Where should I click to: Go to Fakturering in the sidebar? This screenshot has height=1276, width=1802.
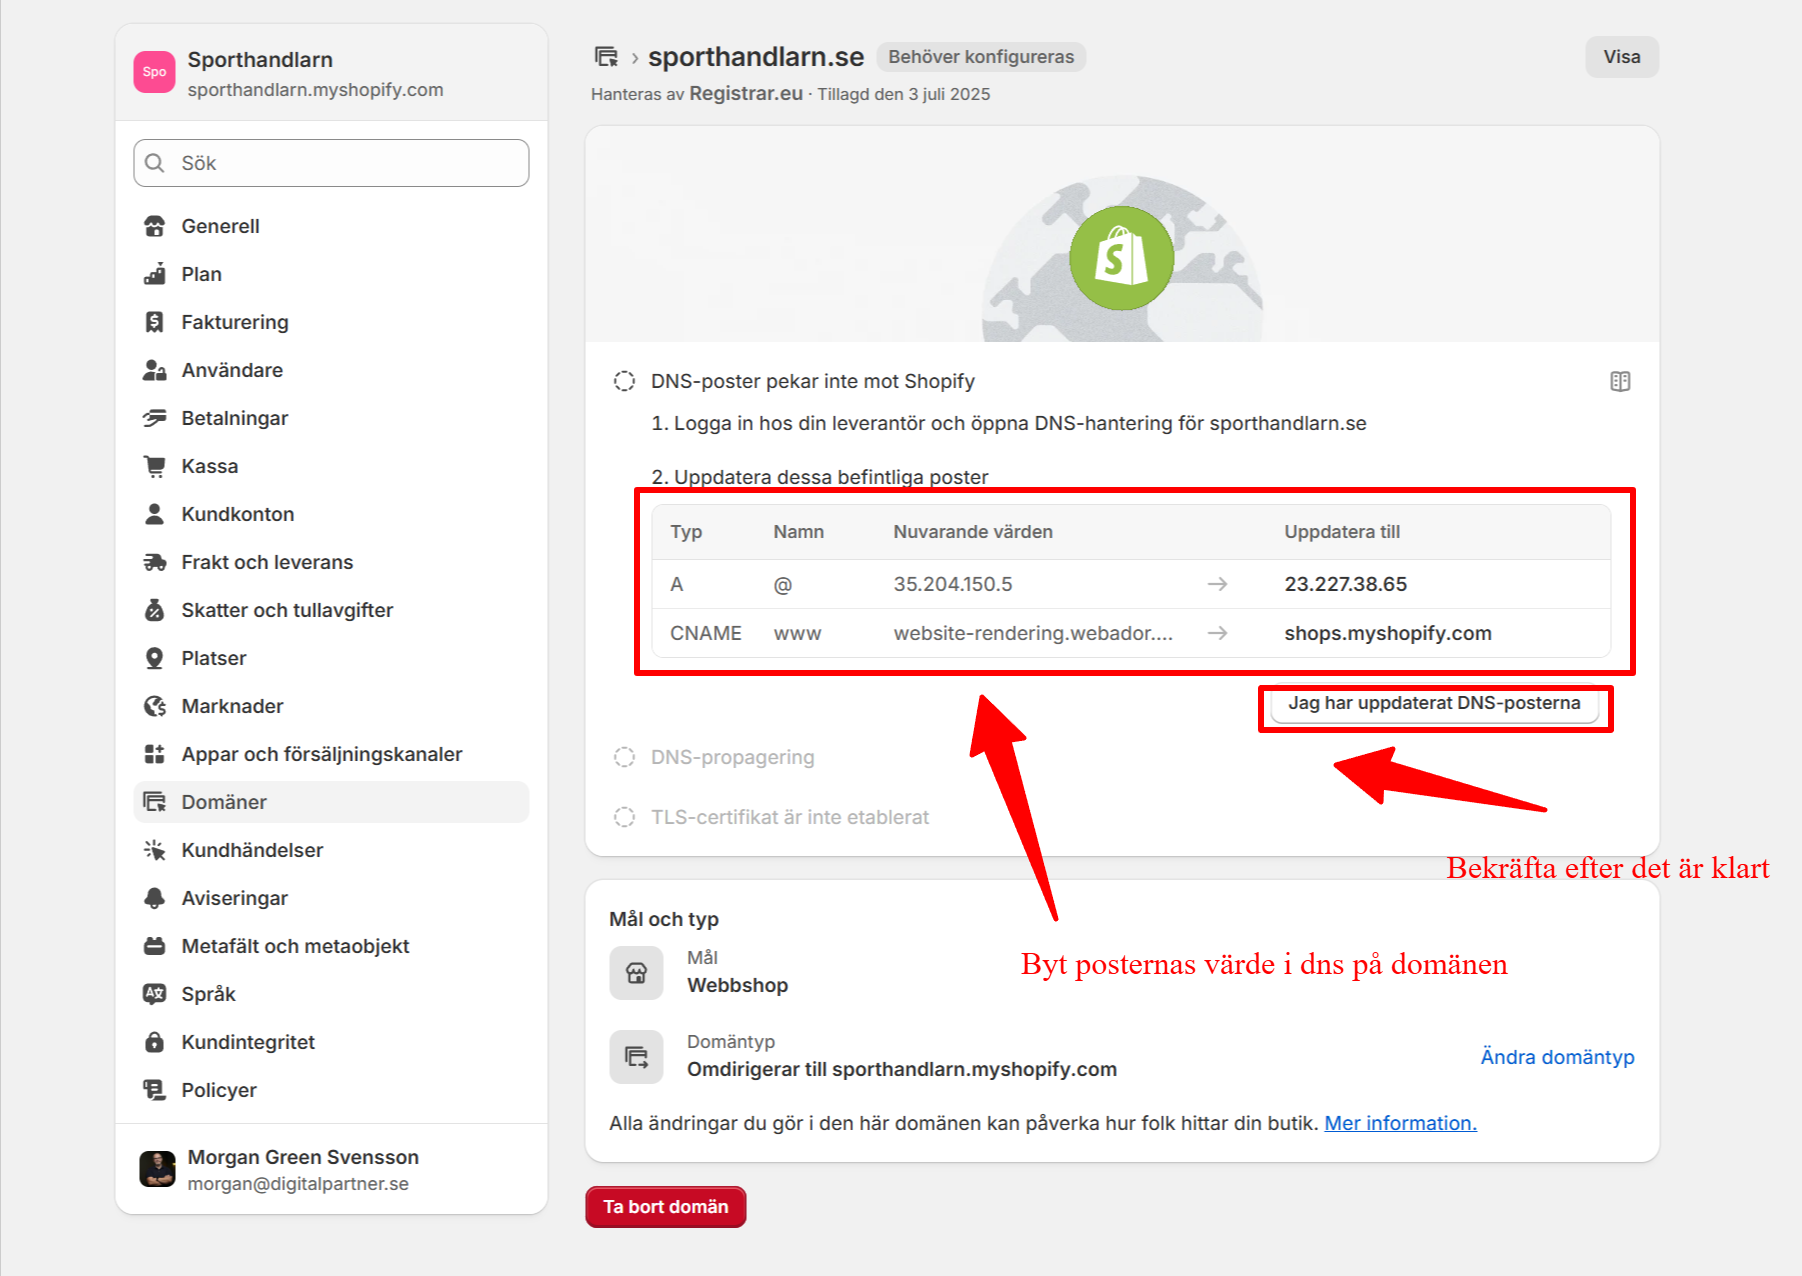point(235,322)
